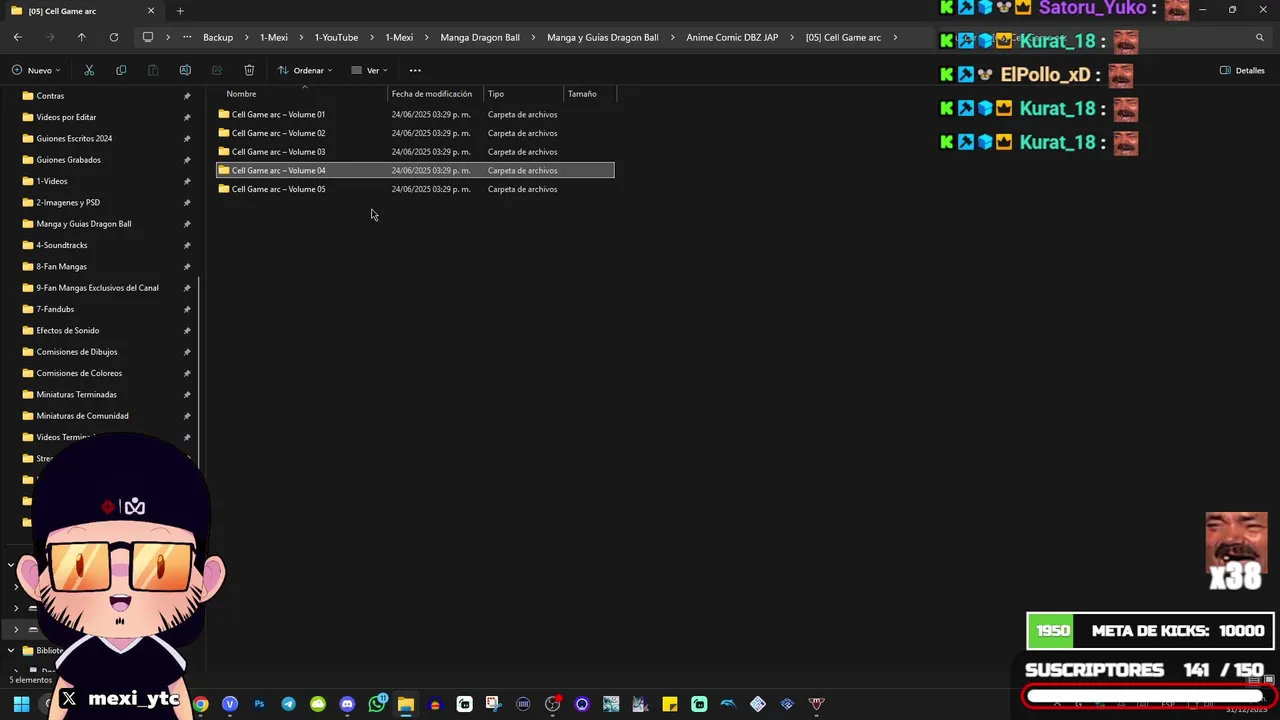This screenshot has width=1280, height=720.
Task: Expand chevron after [05] Cell Game arc
Action: tap(895, 38)
